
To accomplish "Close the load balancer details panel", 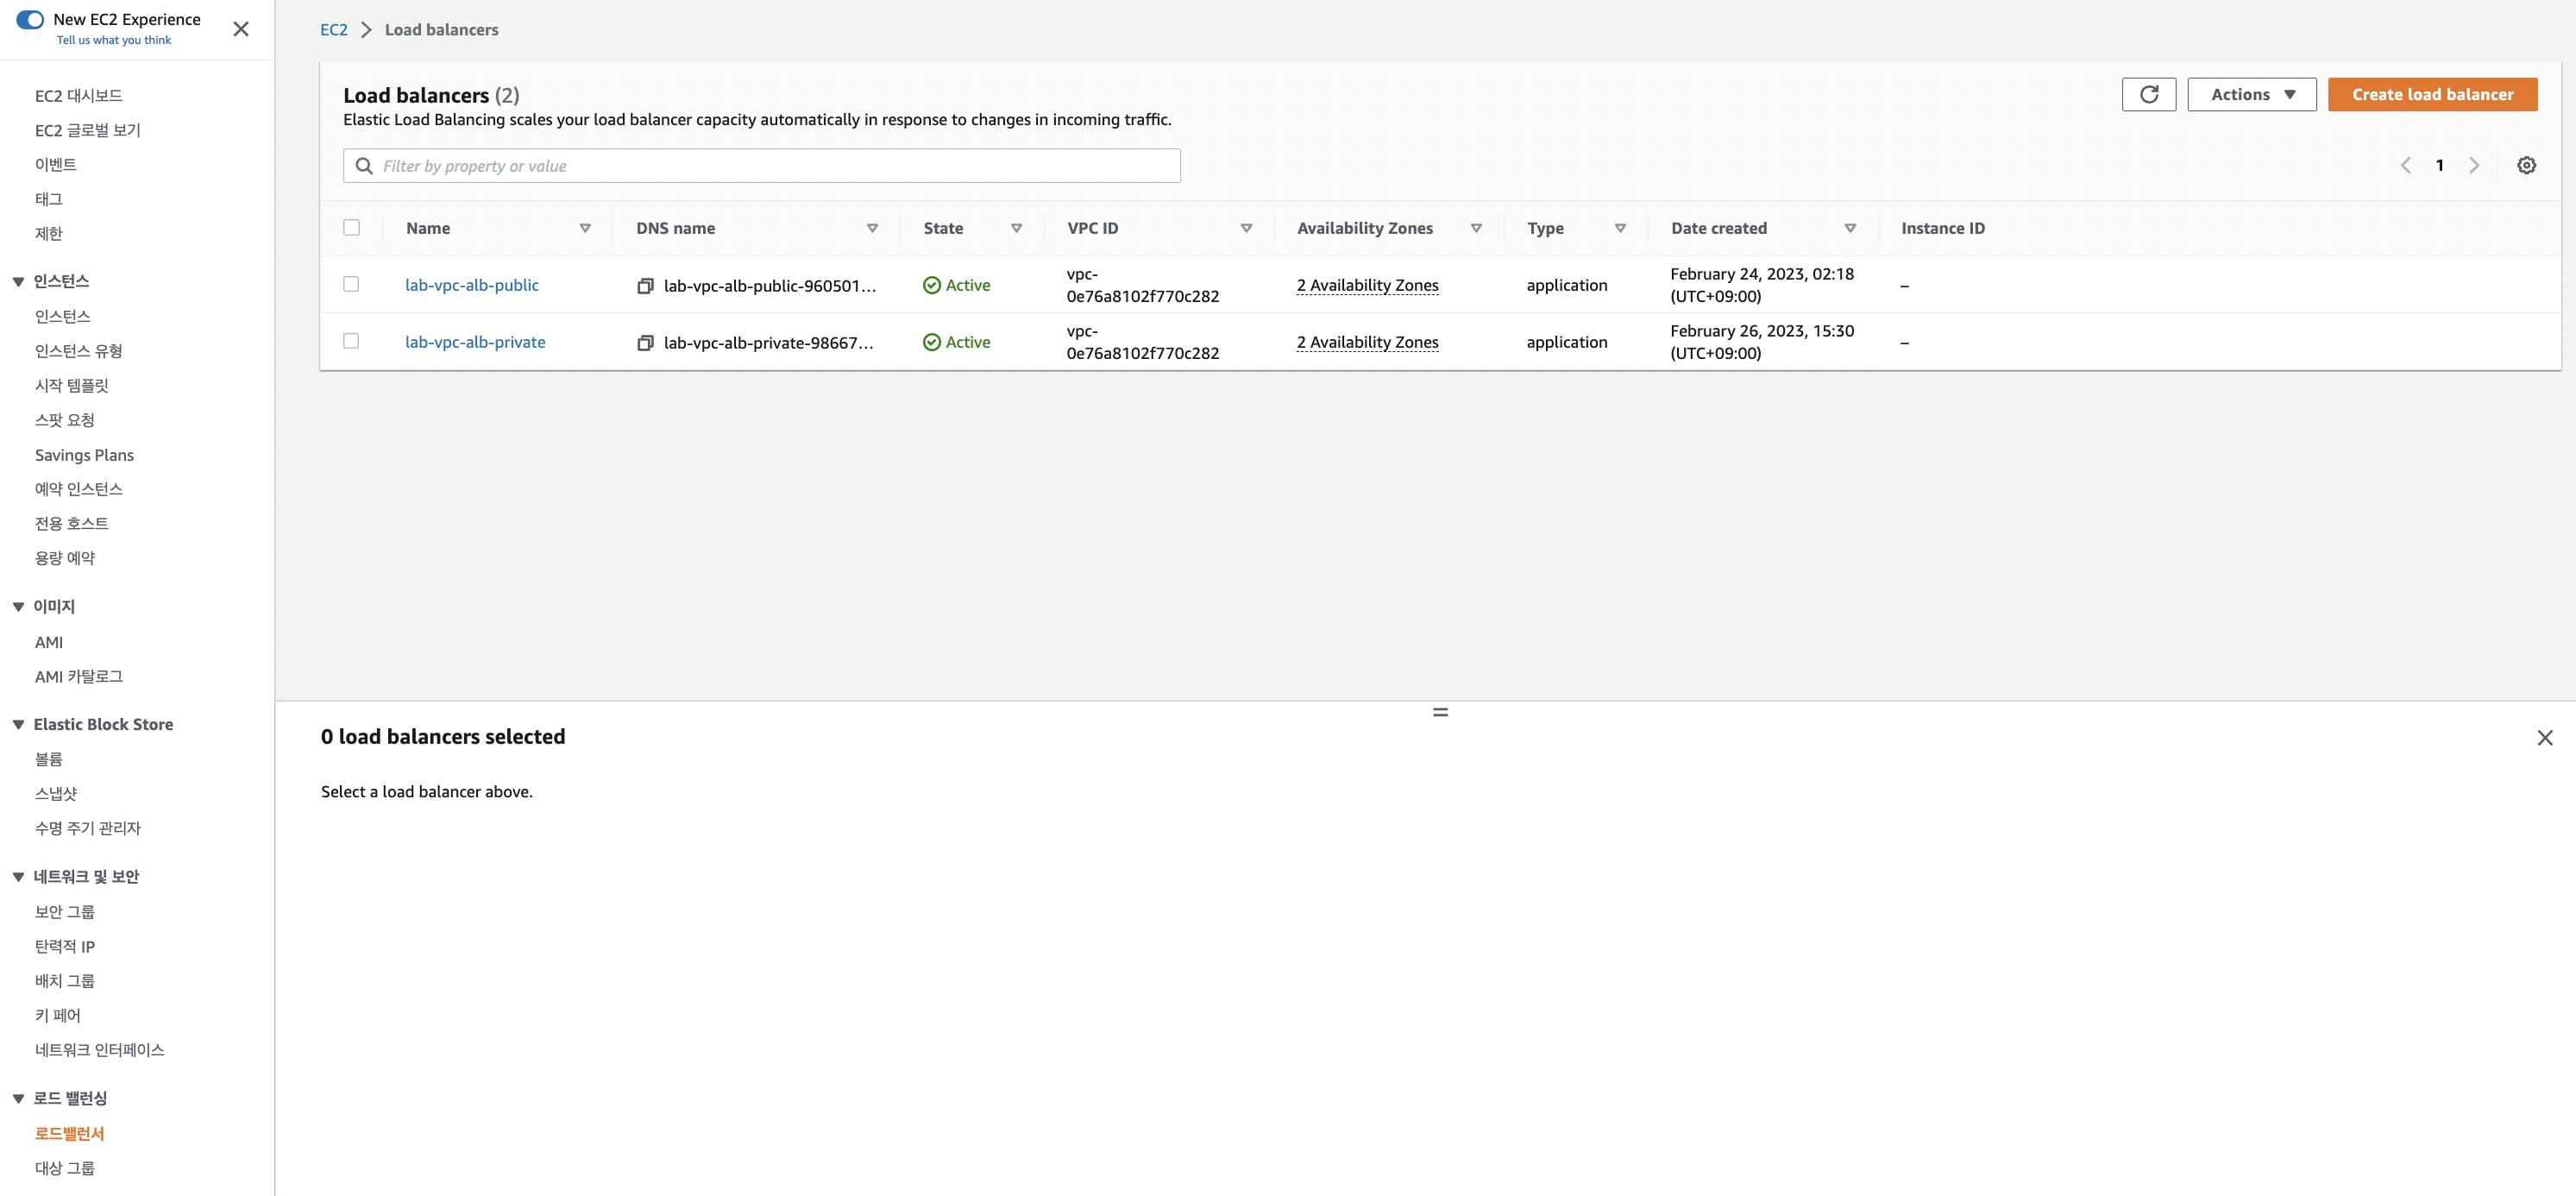I will [x=2544, y=738].
